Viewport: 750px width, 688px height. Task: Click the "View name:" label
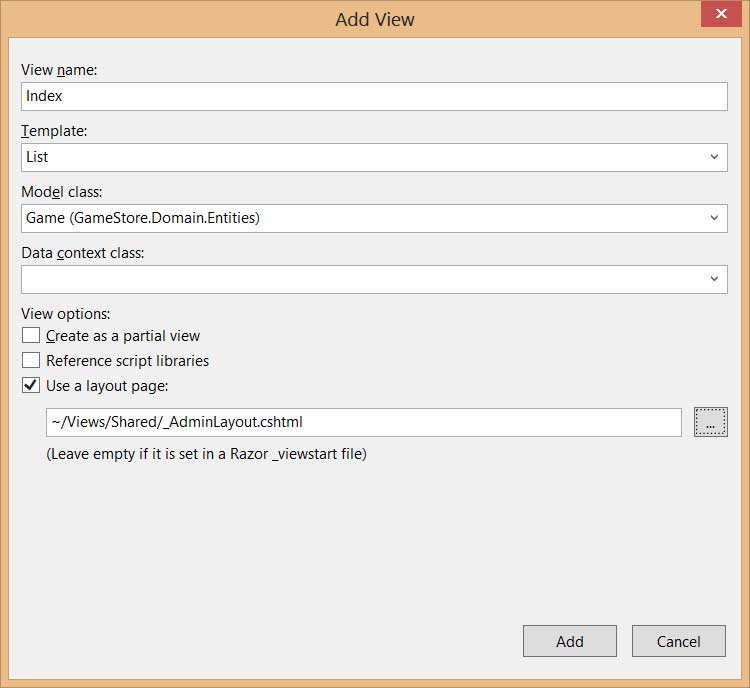[x=59, y=70]
